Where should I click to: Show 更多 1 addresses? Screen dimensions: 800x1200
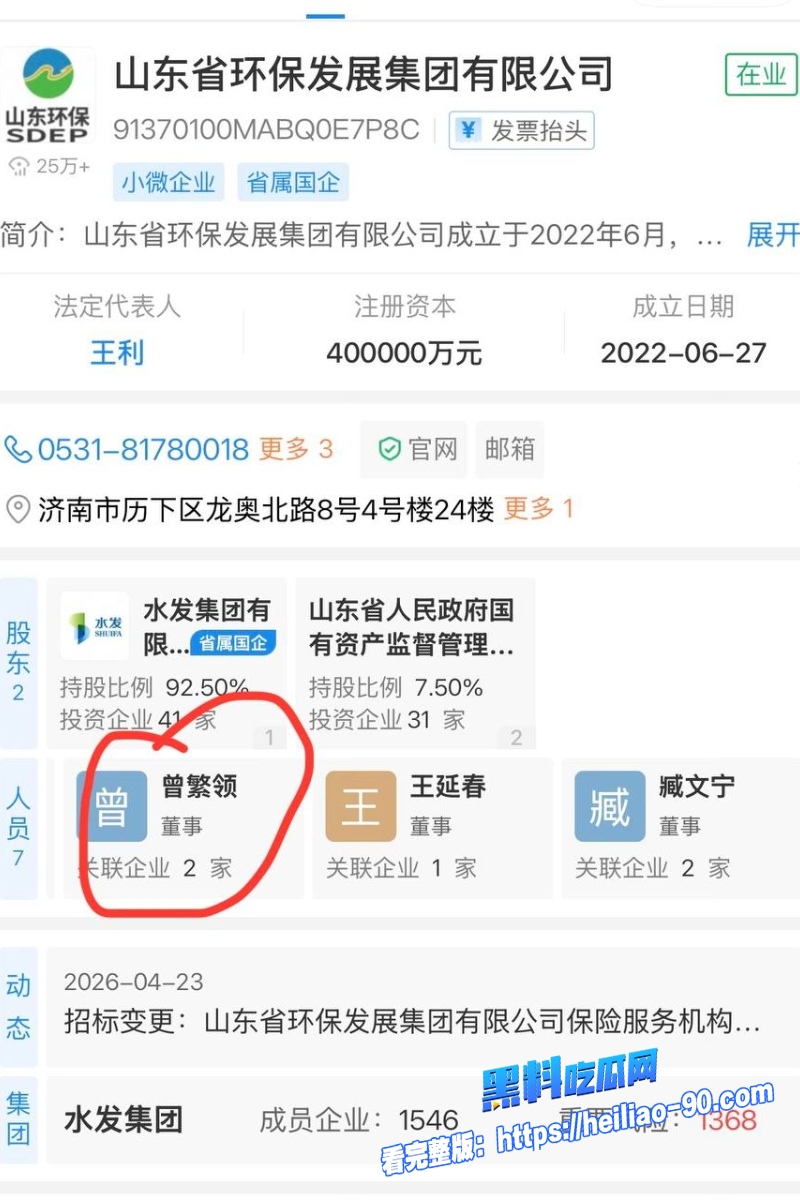[538, 509]
